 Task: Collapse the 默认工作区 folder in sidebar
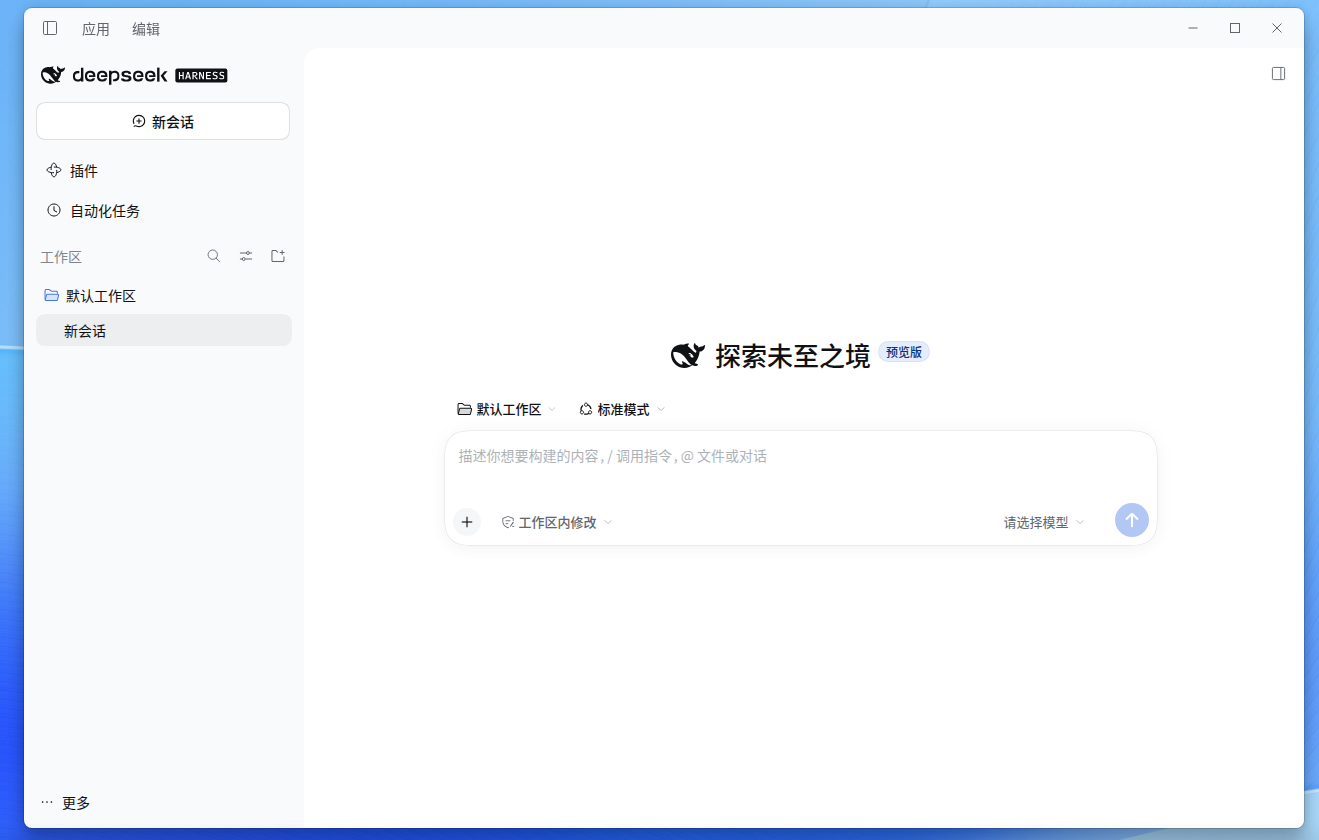pos(163,296)
